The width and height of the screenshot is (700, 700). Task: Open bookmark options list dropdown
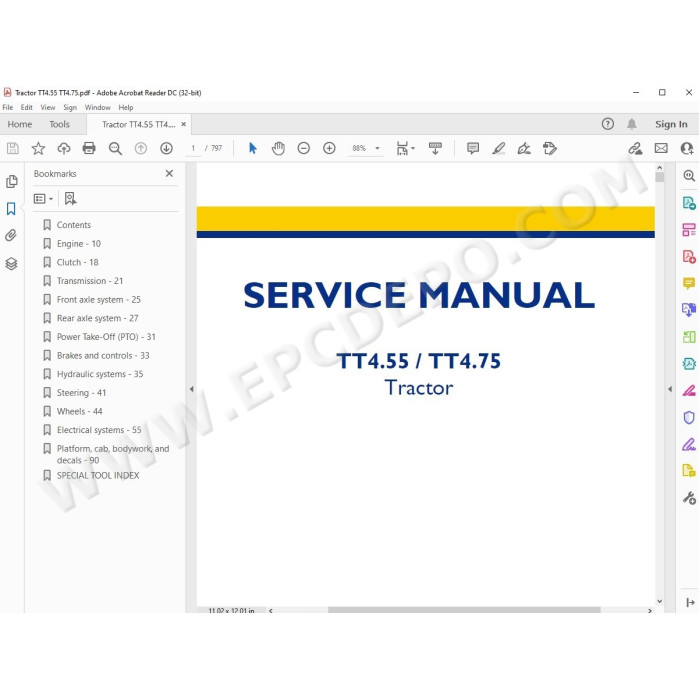click(x=43, y=199)
